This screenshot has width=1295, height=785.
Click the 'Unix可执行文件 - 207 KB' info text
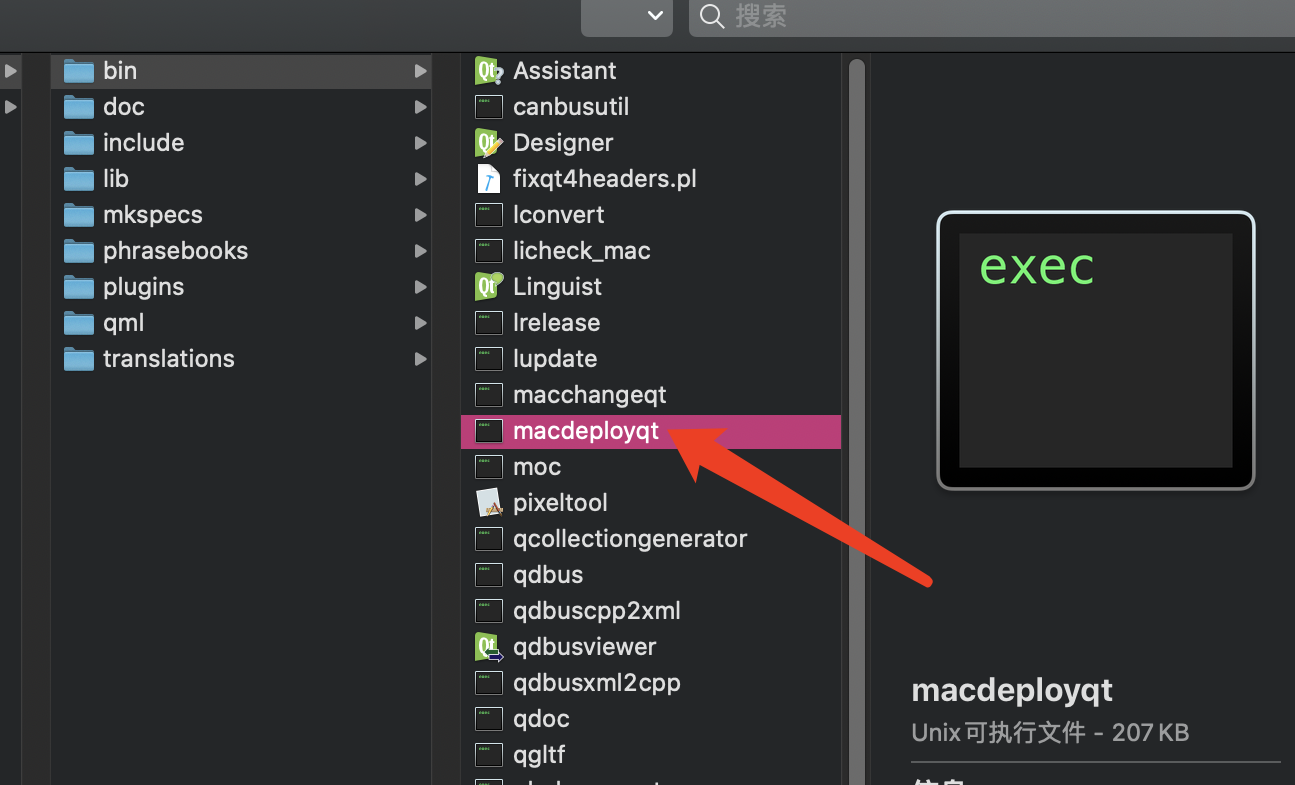point(1050,733)
